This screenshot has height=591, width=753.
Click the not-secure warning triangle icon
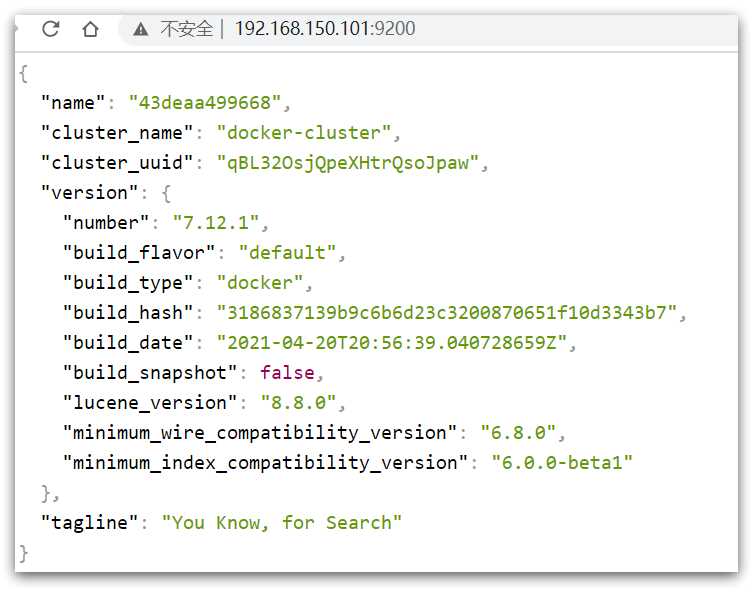click(141, 29)
